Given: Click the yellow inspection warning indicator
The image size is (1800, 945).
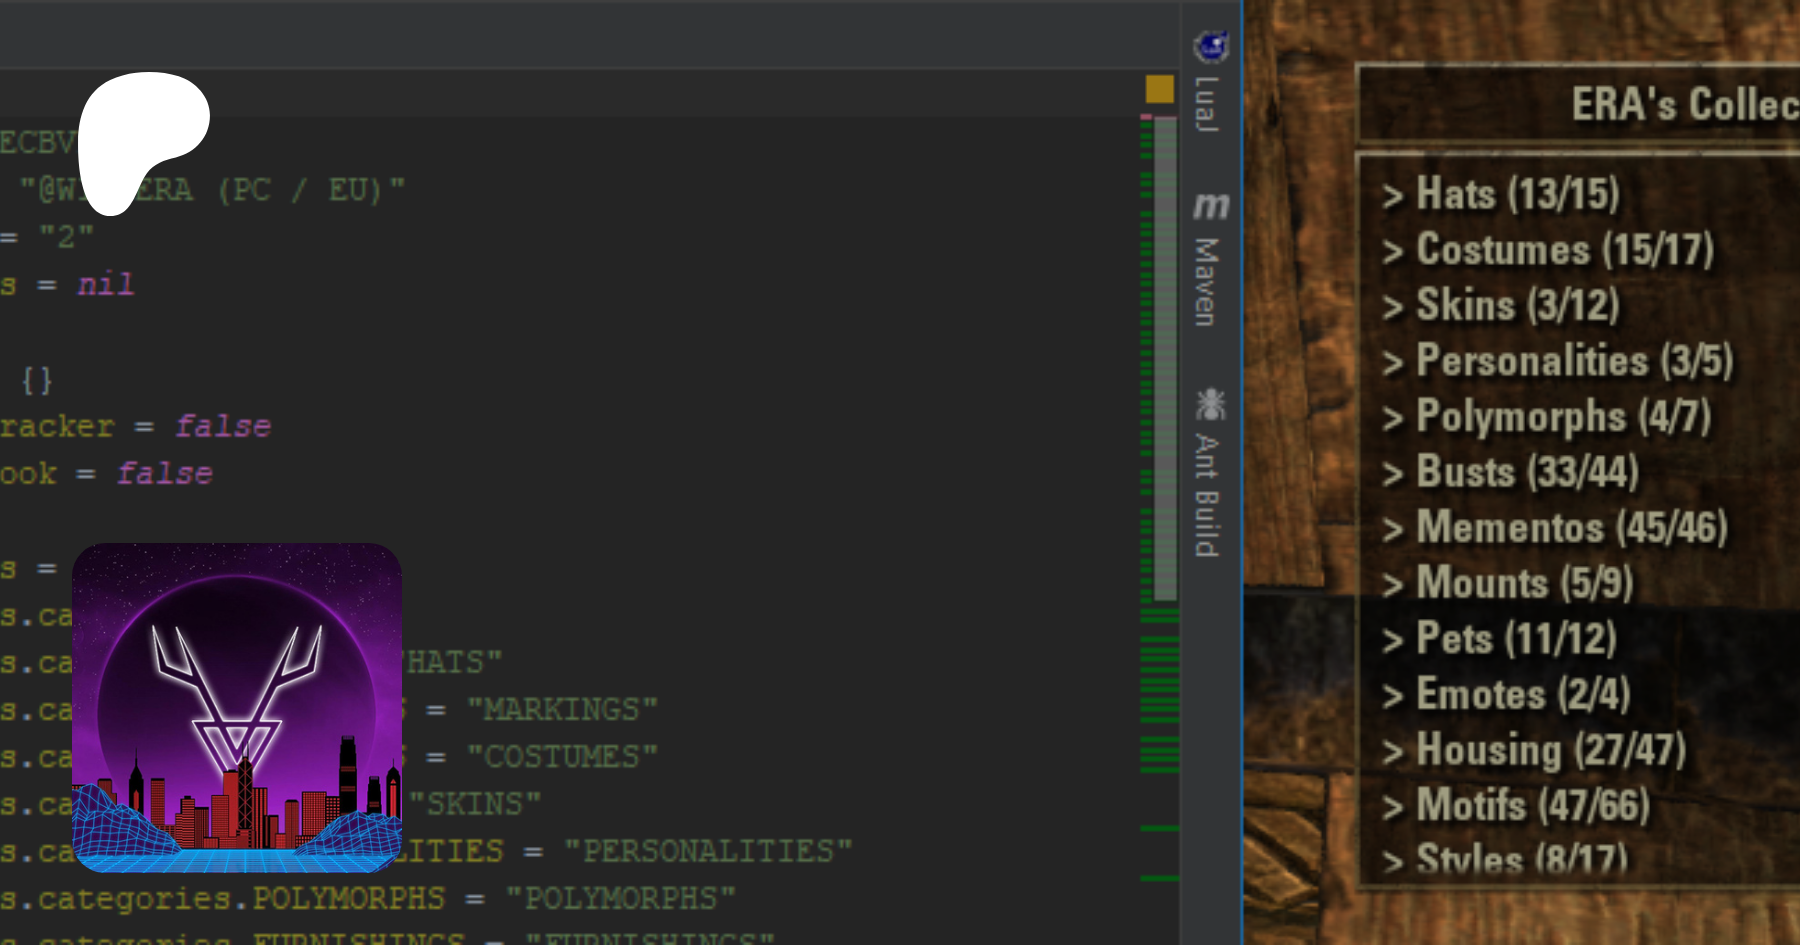Looking at the screenshot, I should 1159,89.
